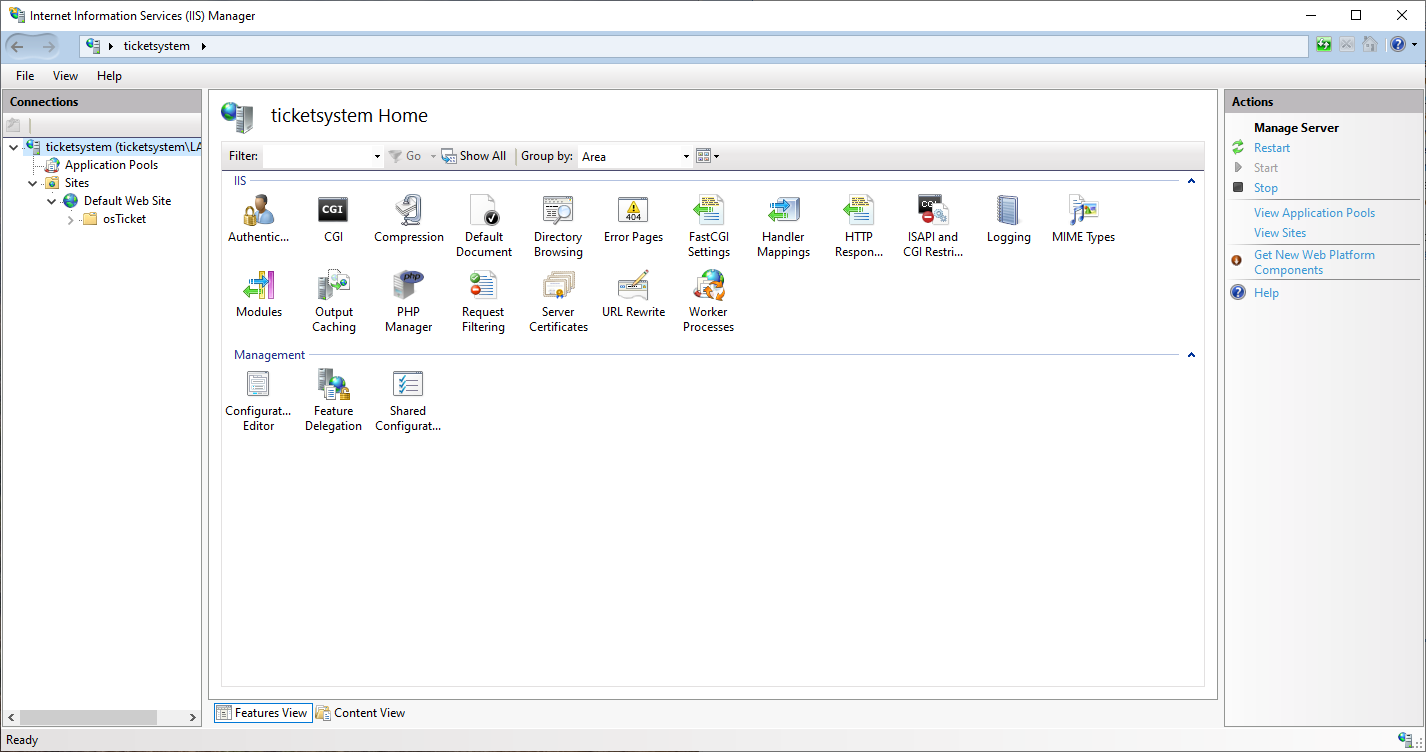The height and width of the screenshot is (752, 1426).
Task: Click Restart in Actions pane
Action: pos(1272,148)
